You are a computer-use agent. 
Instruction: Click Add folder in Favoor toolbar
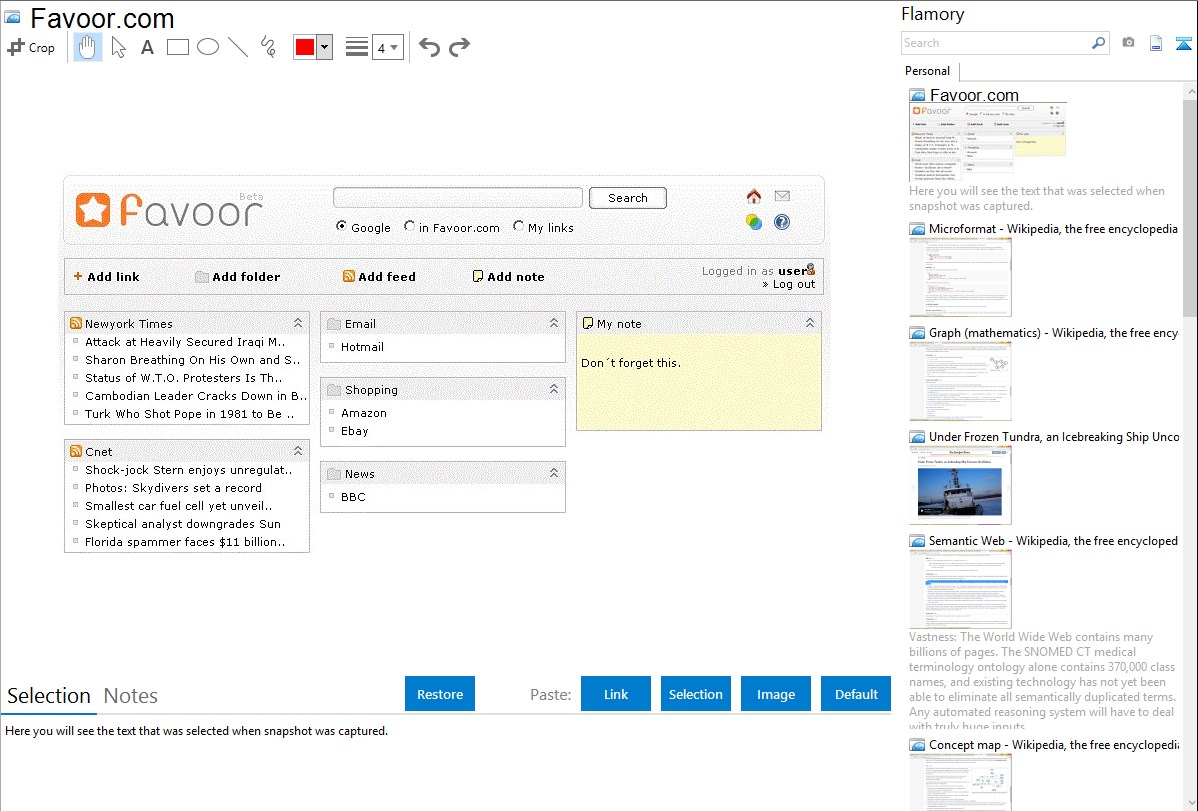[238, 277]
